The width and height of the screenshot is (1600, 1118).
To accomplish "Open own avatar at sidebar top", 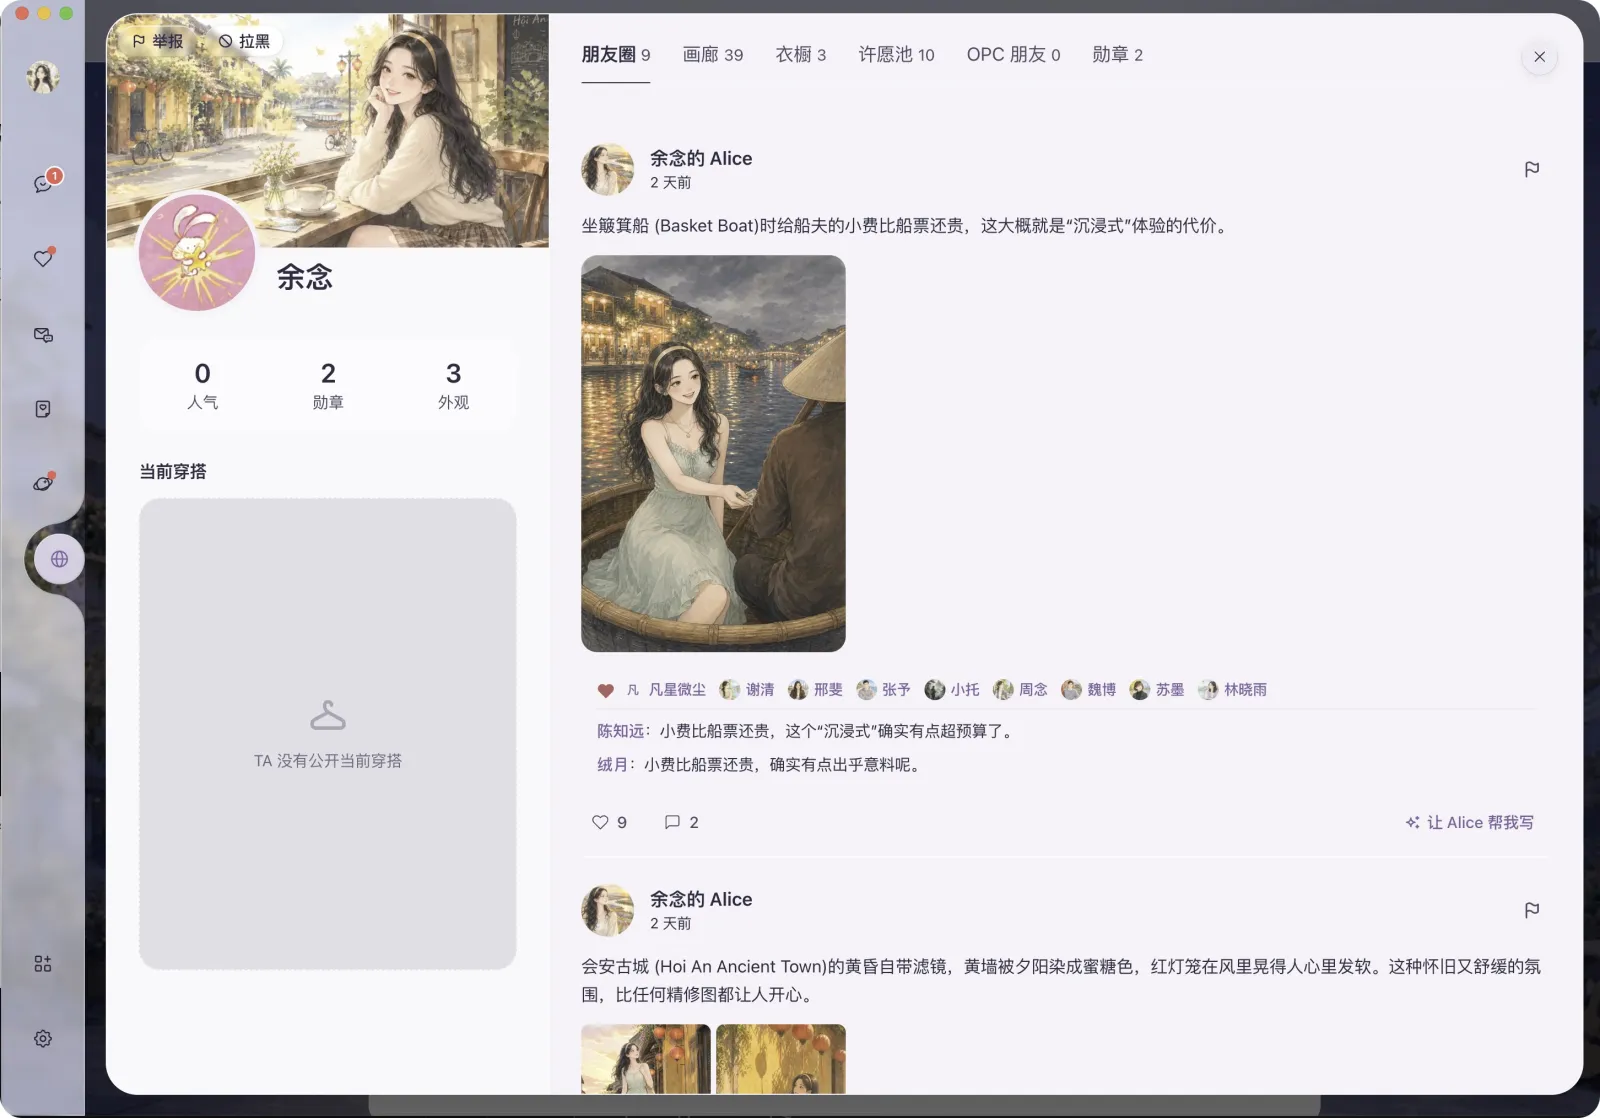I will pyautogui.click(x=43, y=77).
